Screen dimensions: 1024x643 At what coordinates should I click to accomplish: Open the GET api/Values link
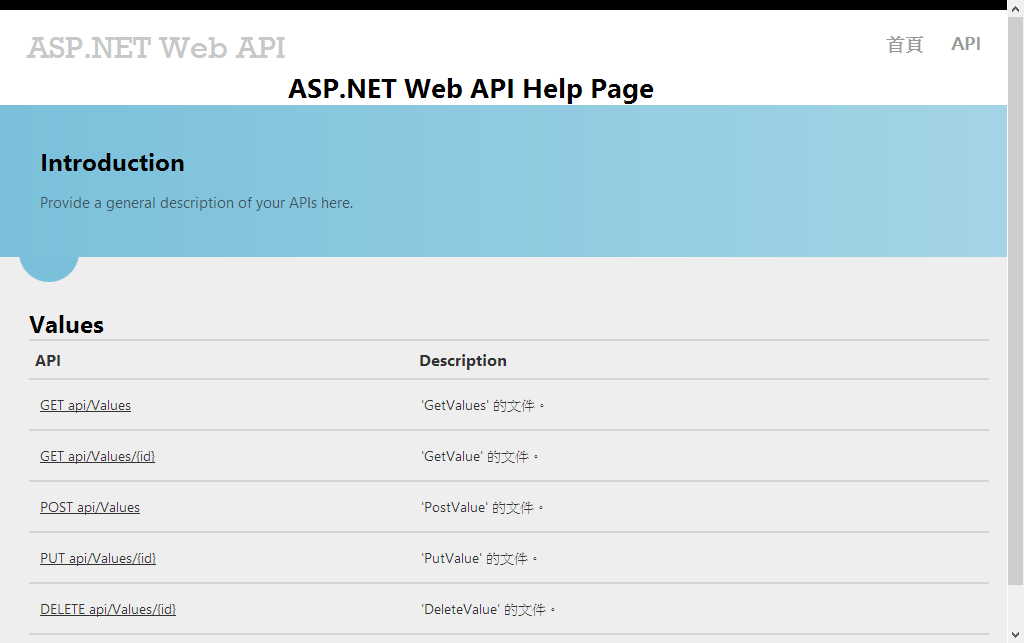[86, 405]
